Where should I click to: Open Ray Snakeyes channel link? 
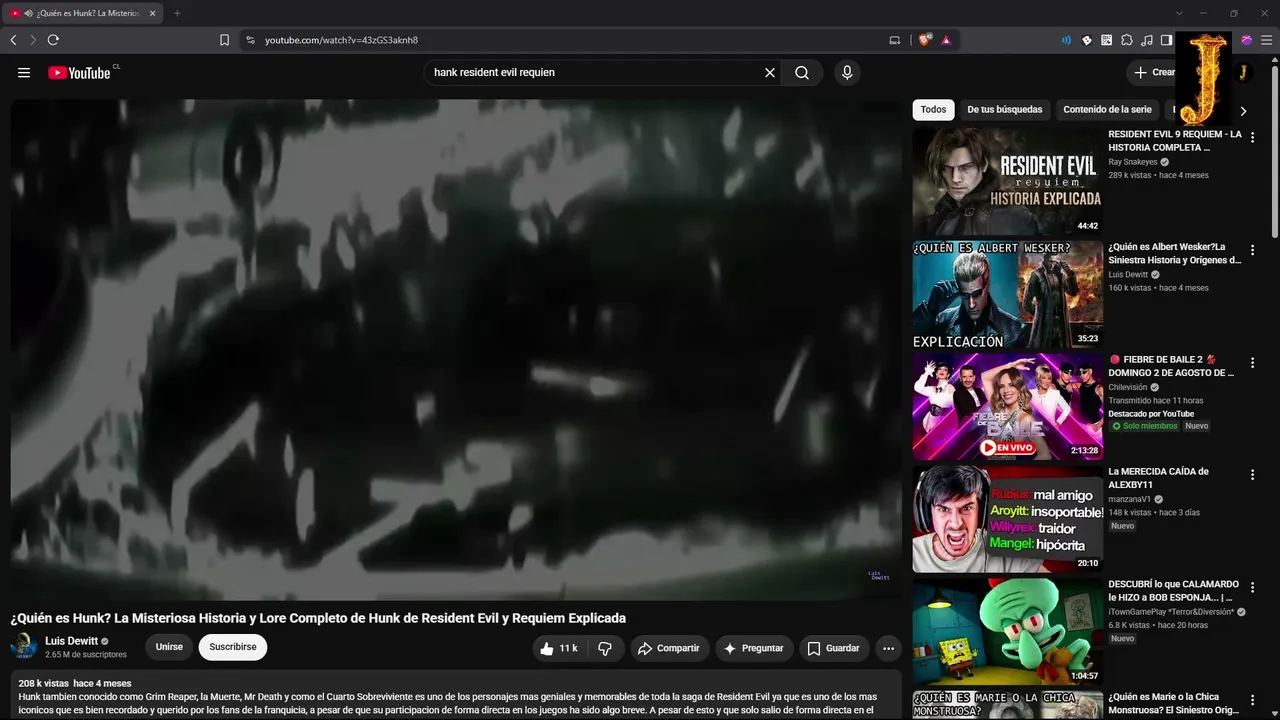(1133, 162)
